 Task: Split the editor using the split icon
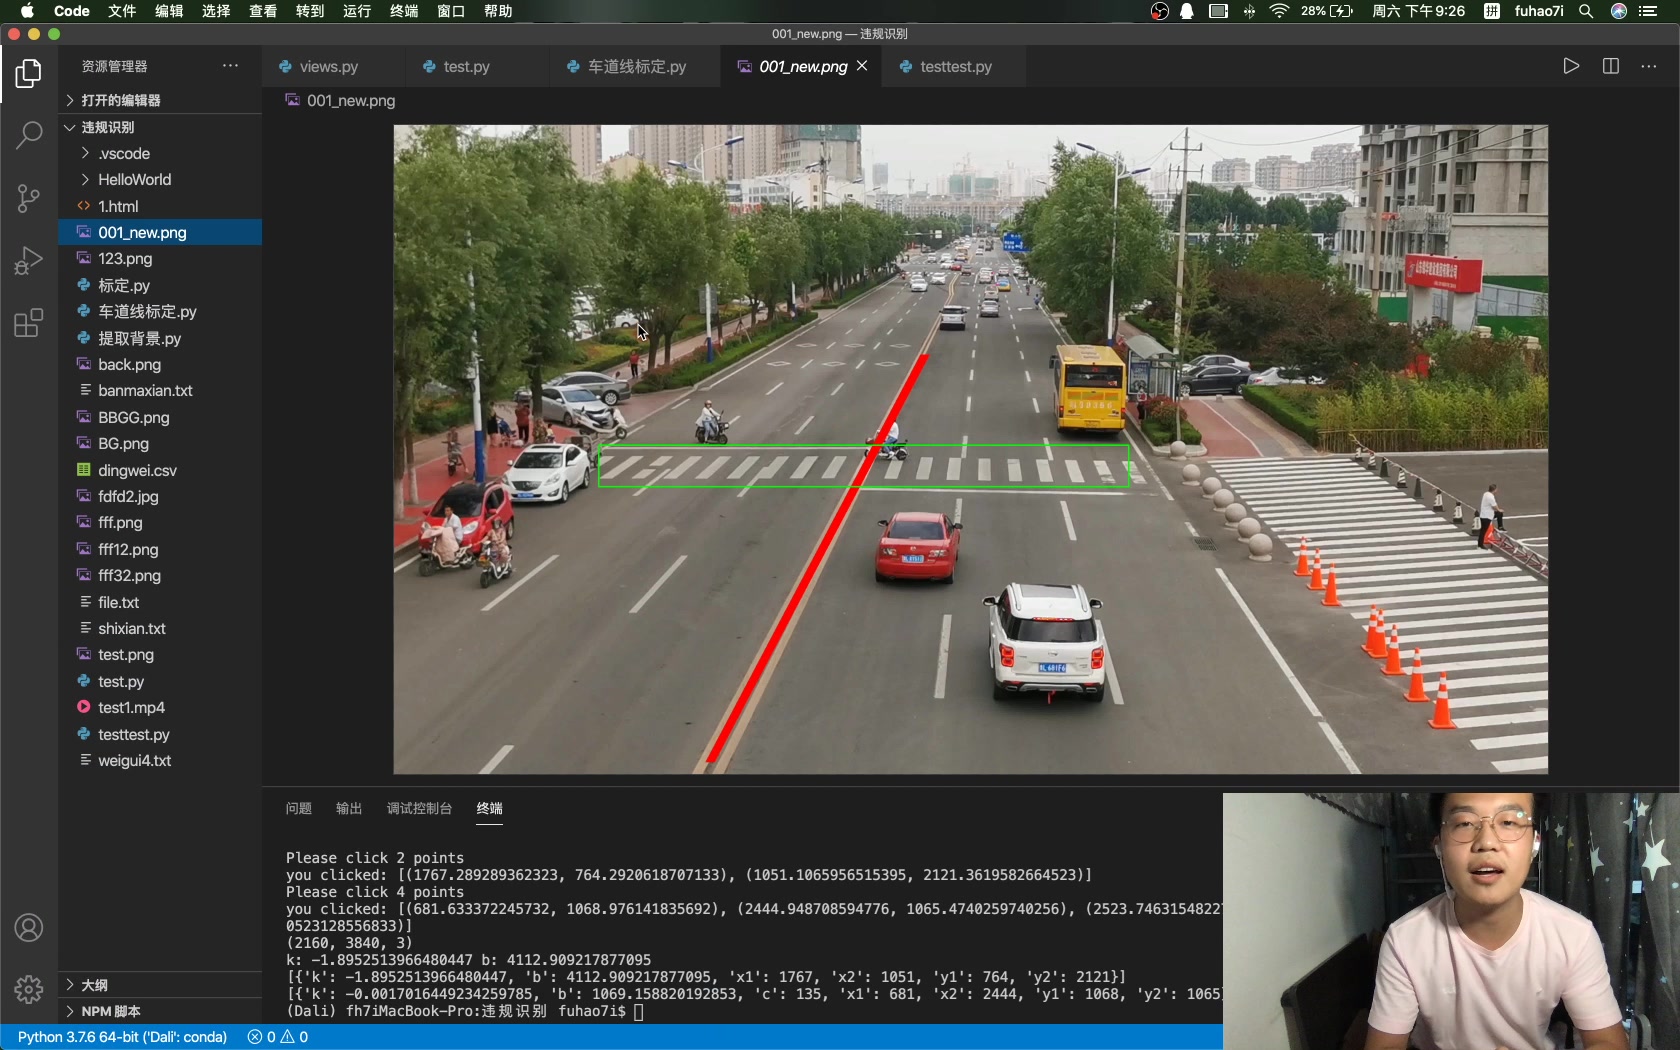(x=1610, y=66)
